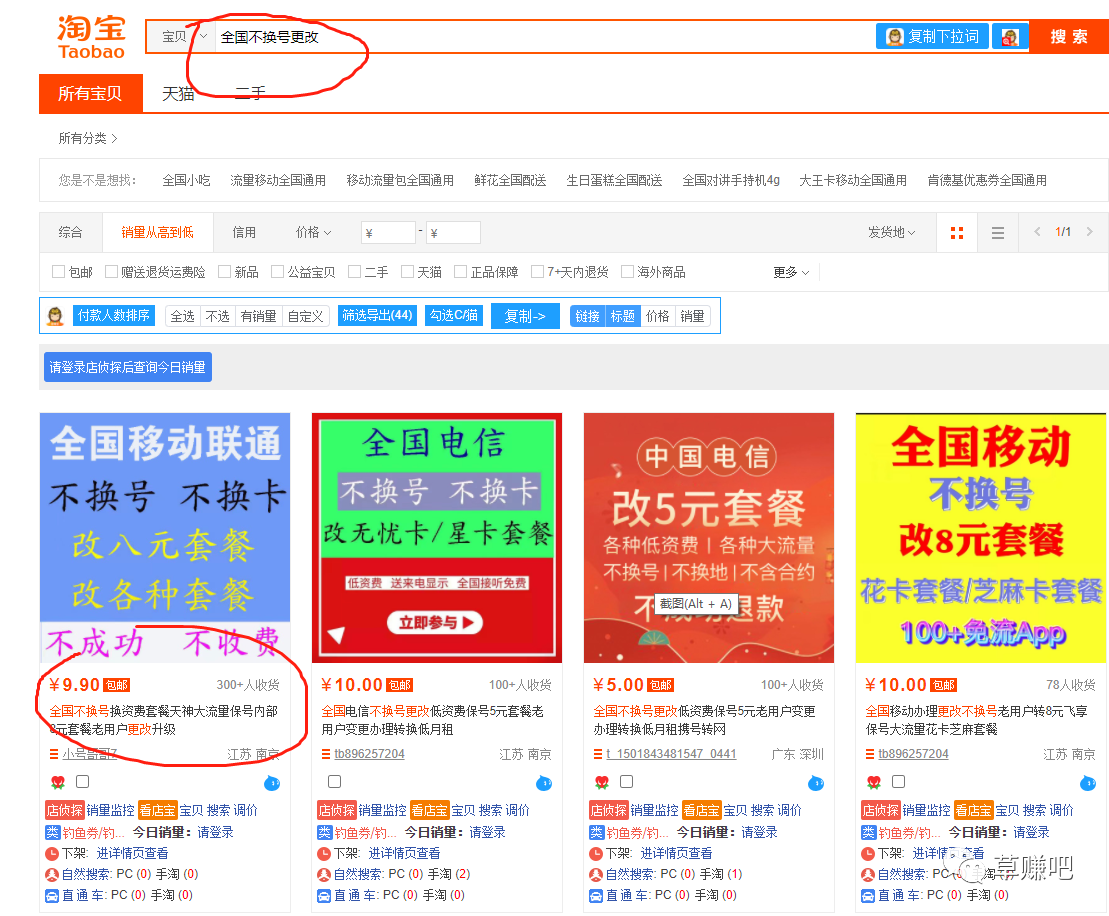
Task: Switch to list view icon
Action: tap(997, 233)
